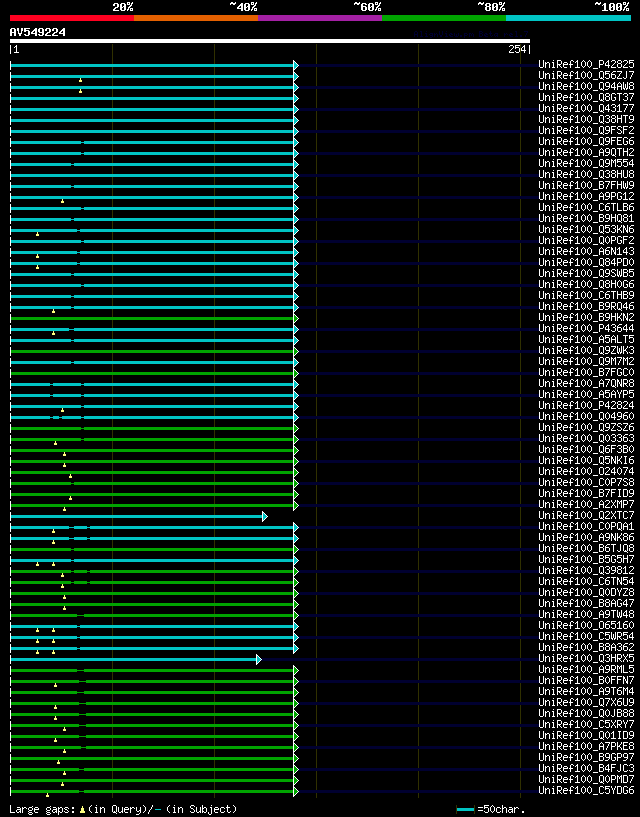Viewport: 640px width, 817px height.
Task: Click the green alignment bar for UniRef100_A9RML5
Action: tap(152, 671)
